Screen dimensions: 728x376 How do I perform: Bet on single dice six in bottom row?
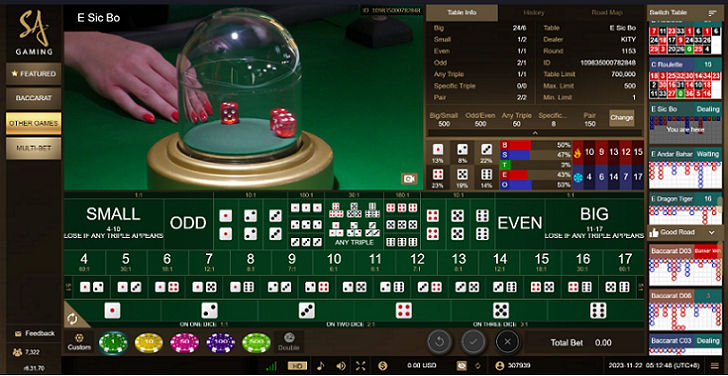(x=597, y=311)
